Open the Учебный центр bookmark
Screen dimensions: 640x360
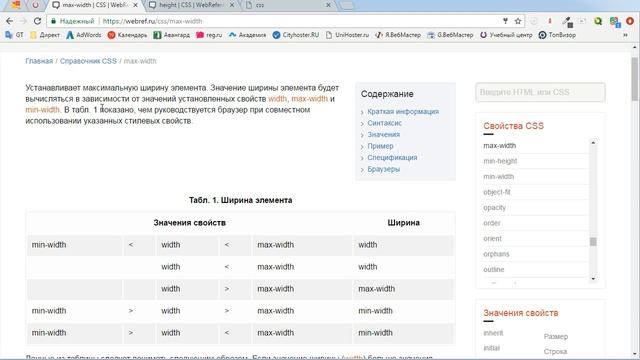(506, 35)
